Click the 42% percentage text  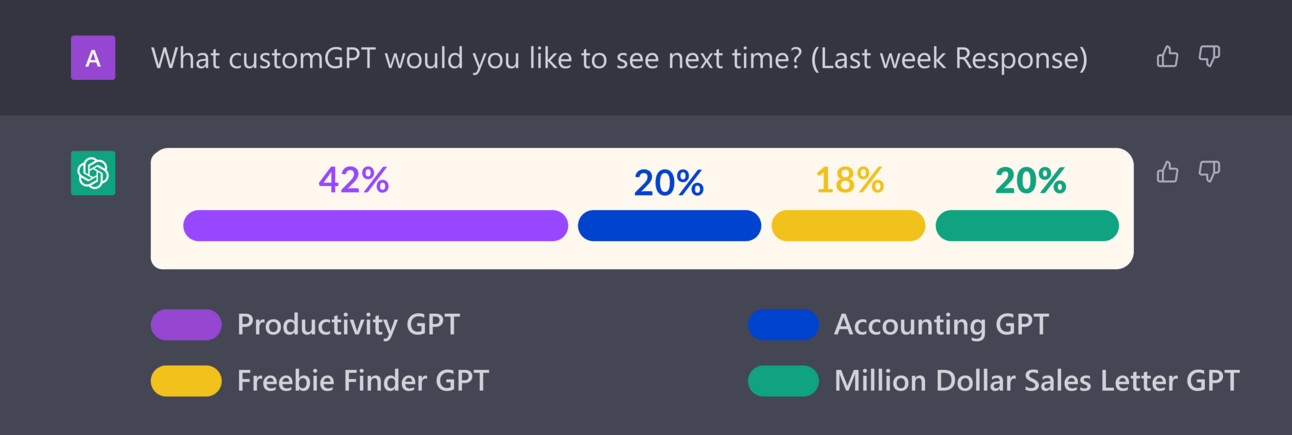354,180
